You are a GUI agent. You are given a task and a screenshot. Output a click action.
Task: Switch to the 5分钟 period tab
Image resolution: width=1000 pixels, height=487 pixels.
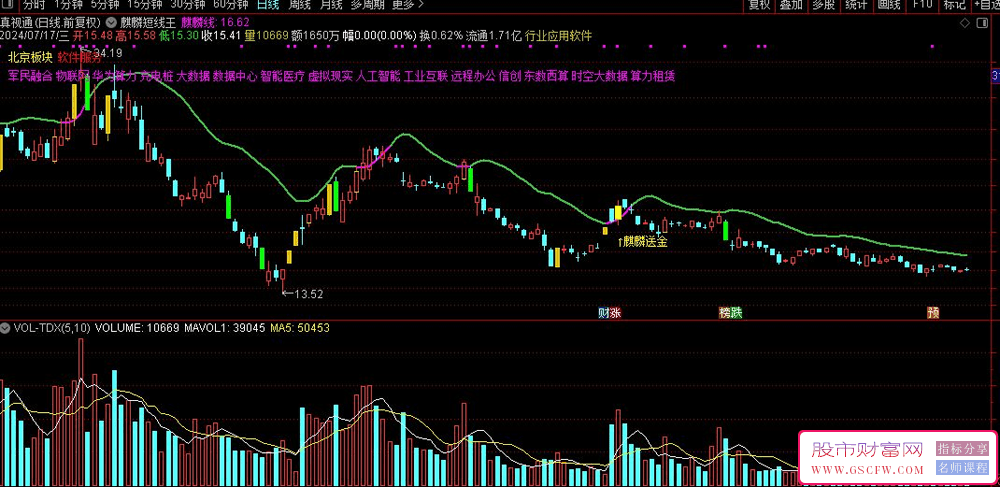tap(105, 4)
